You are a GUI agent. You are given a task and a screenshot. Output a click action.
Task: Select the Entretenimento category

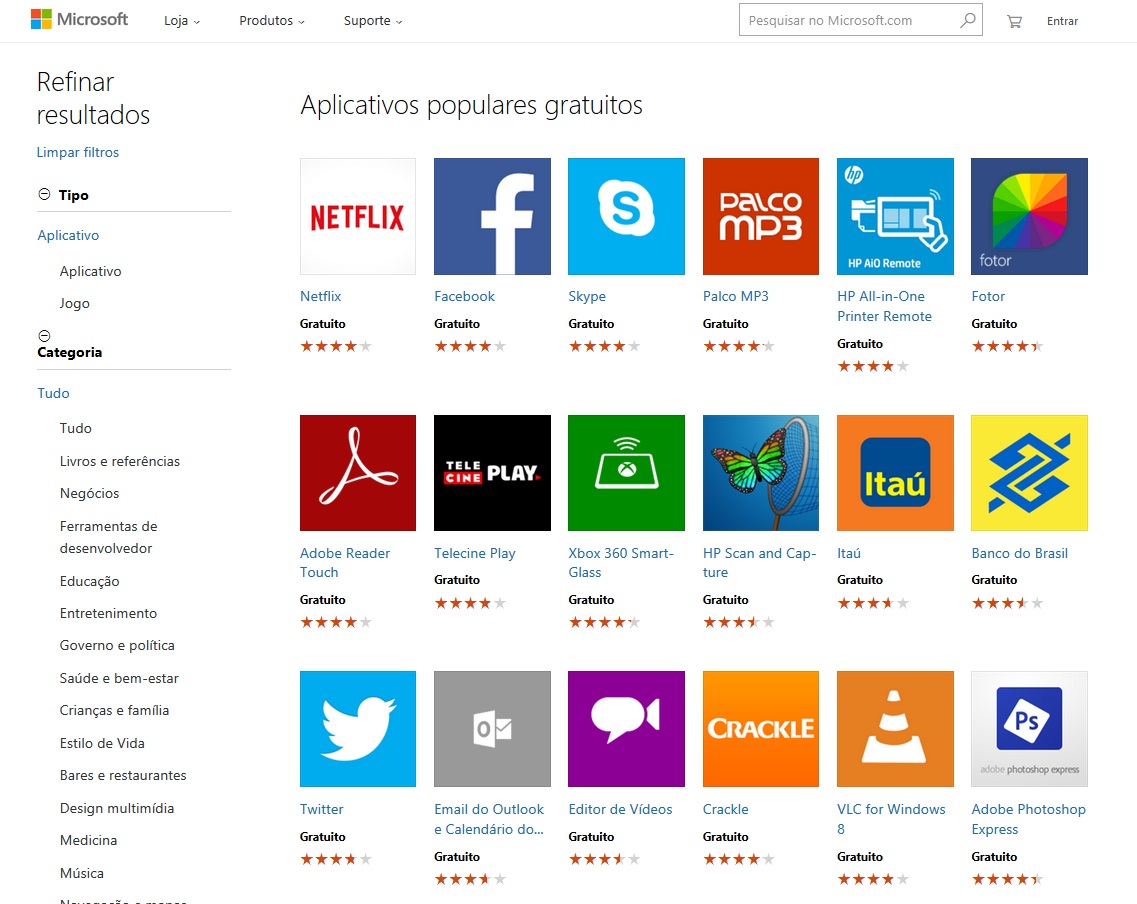pos(108,613)
